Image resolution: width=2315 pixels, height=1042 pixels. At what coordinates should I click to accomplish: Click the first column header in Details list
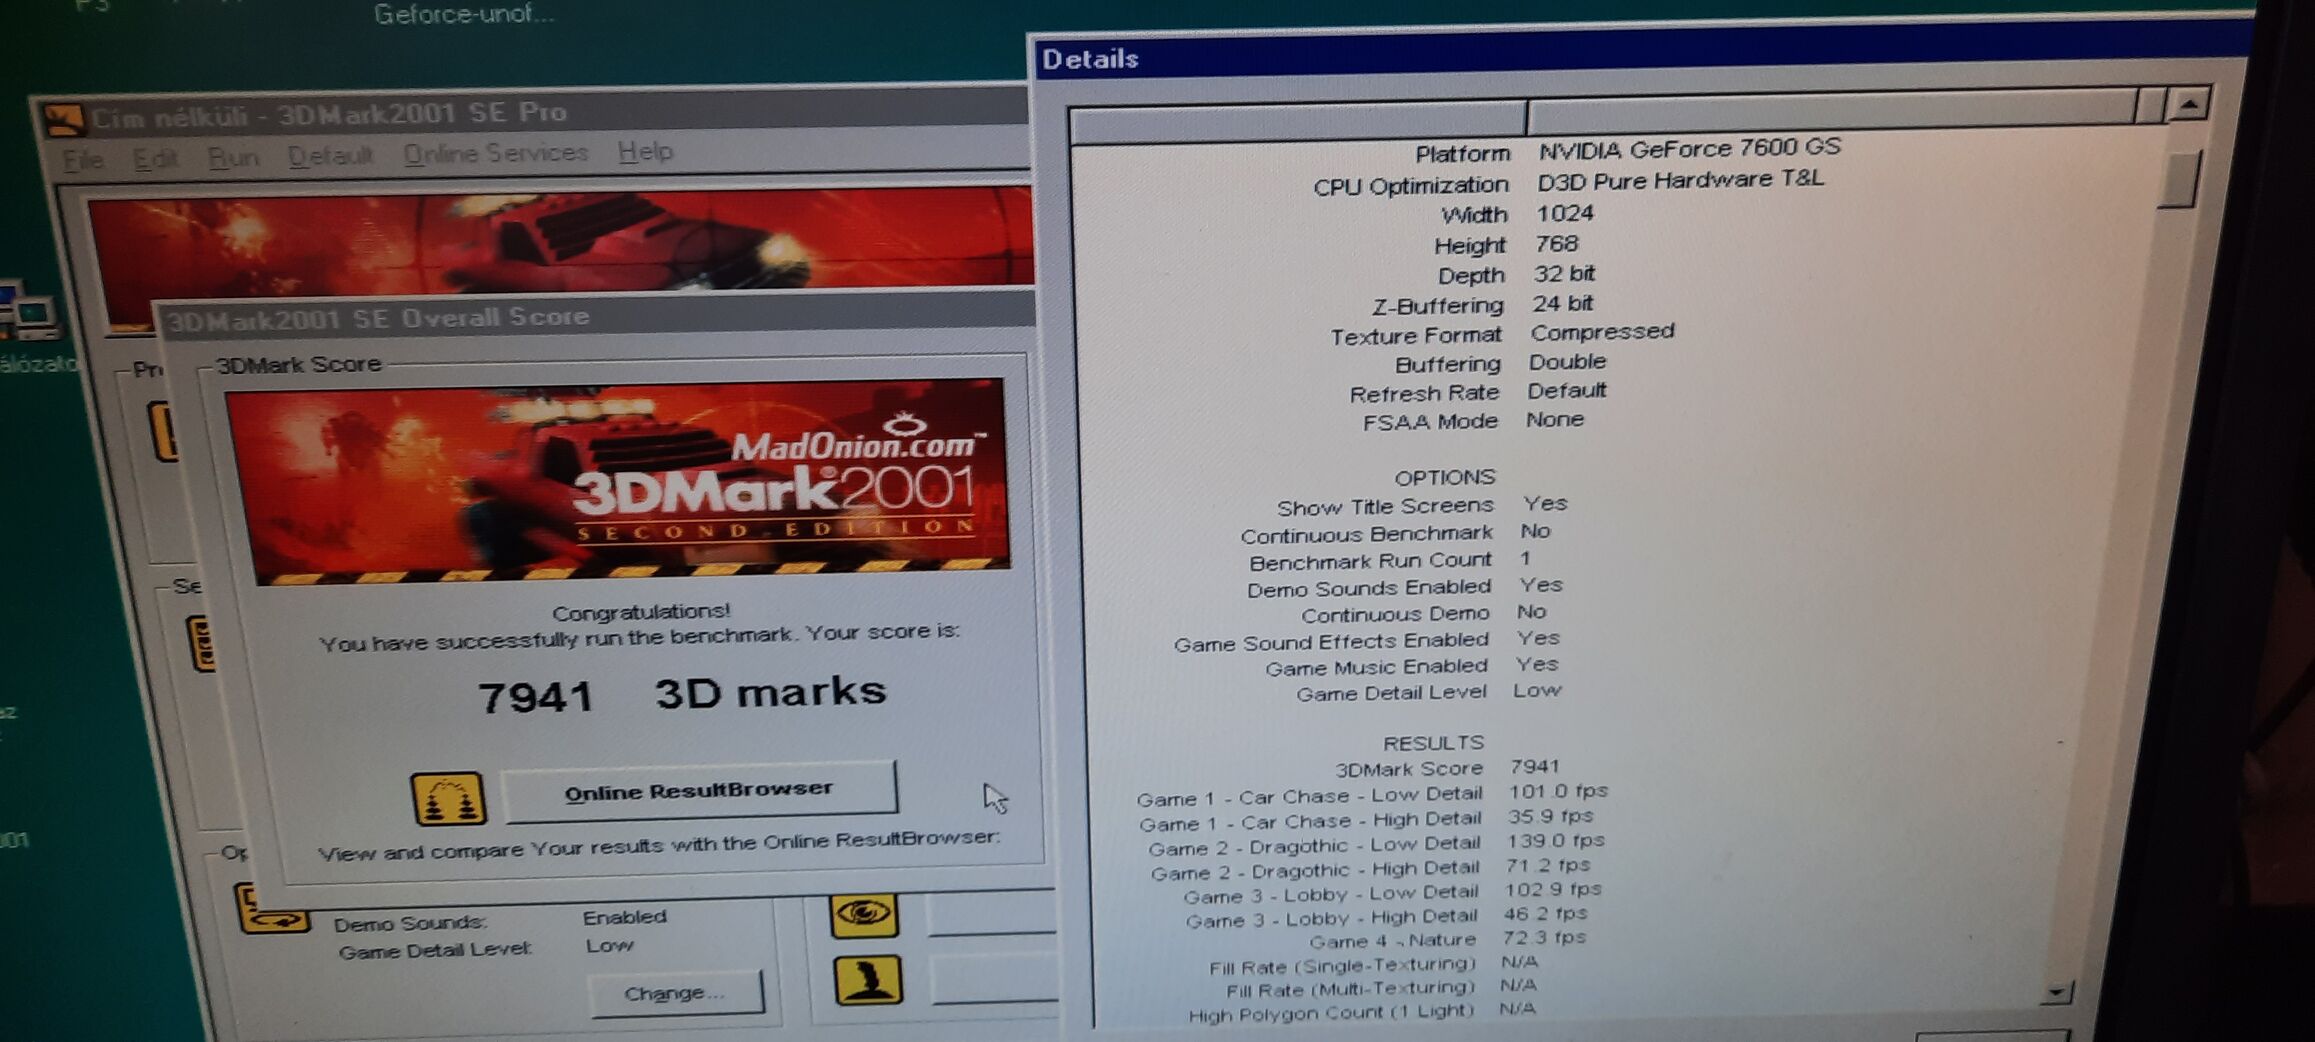tap(1298, 121)
